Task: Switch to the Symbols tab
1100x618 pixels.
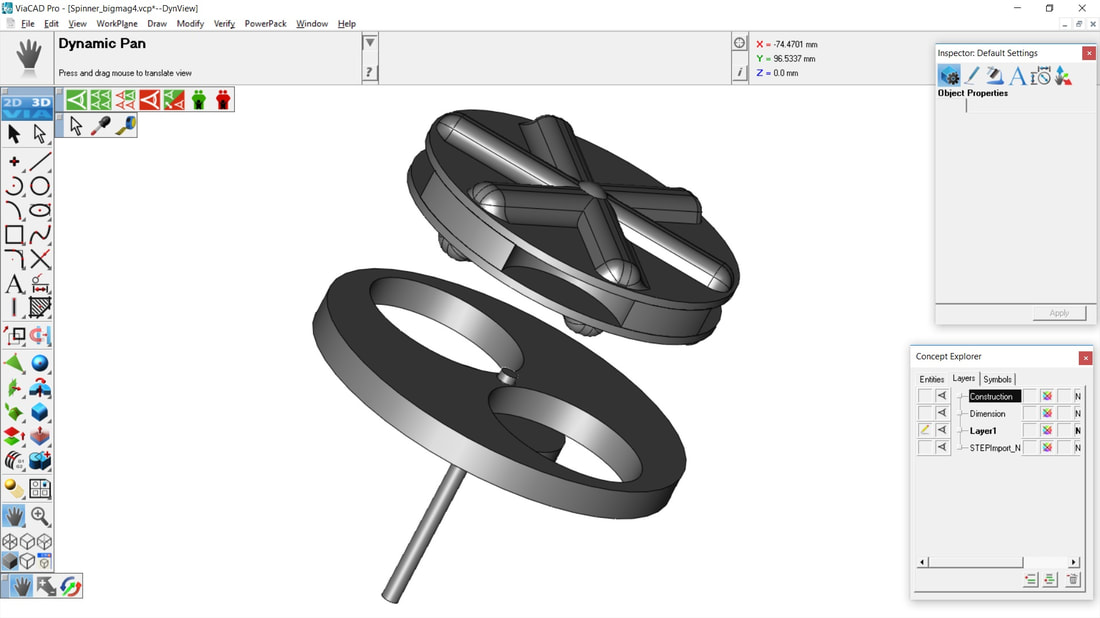Action: [x=997, y=379]
